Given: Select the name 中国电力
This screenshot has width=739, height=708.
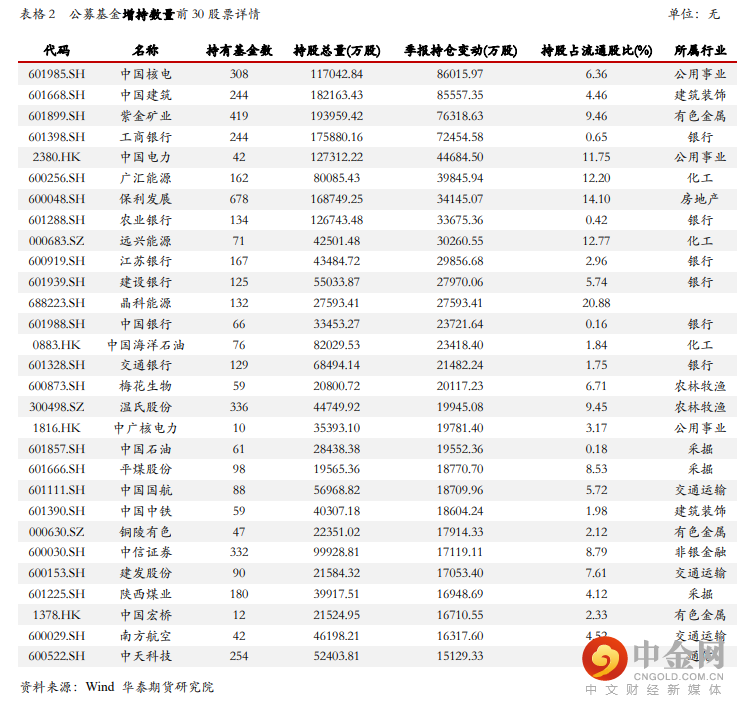Looking at the screenshot, I should click(146, 157).
